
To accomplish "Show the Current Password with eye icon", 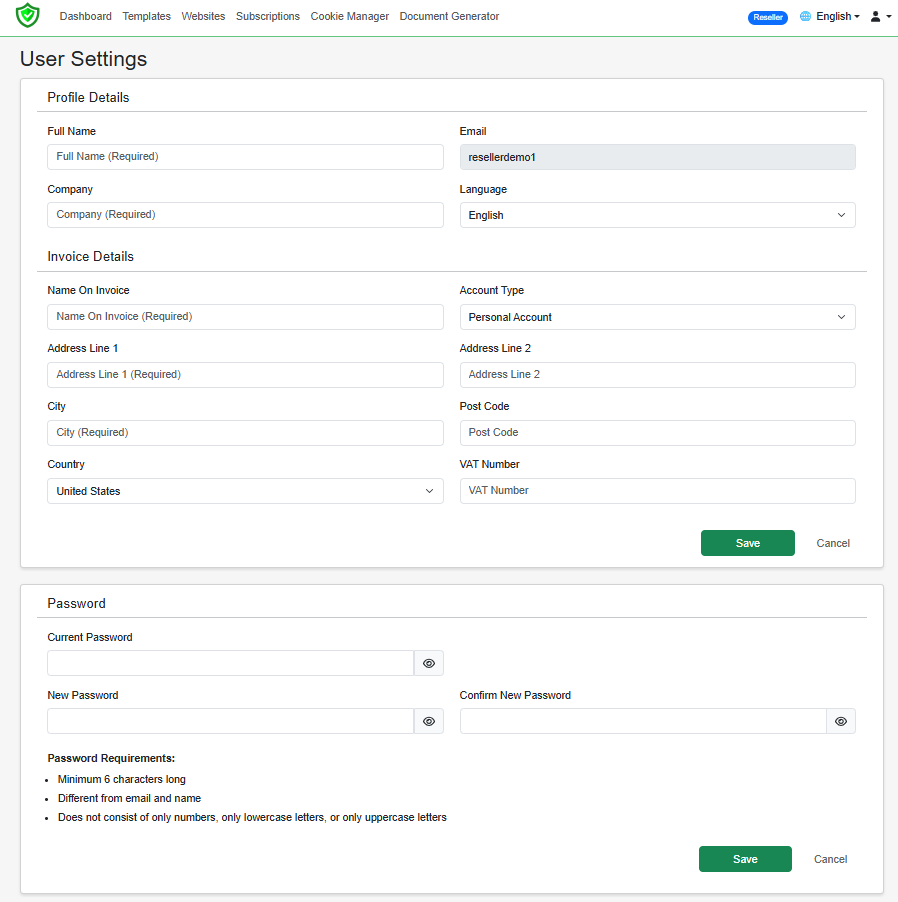I will pos(429,663).
